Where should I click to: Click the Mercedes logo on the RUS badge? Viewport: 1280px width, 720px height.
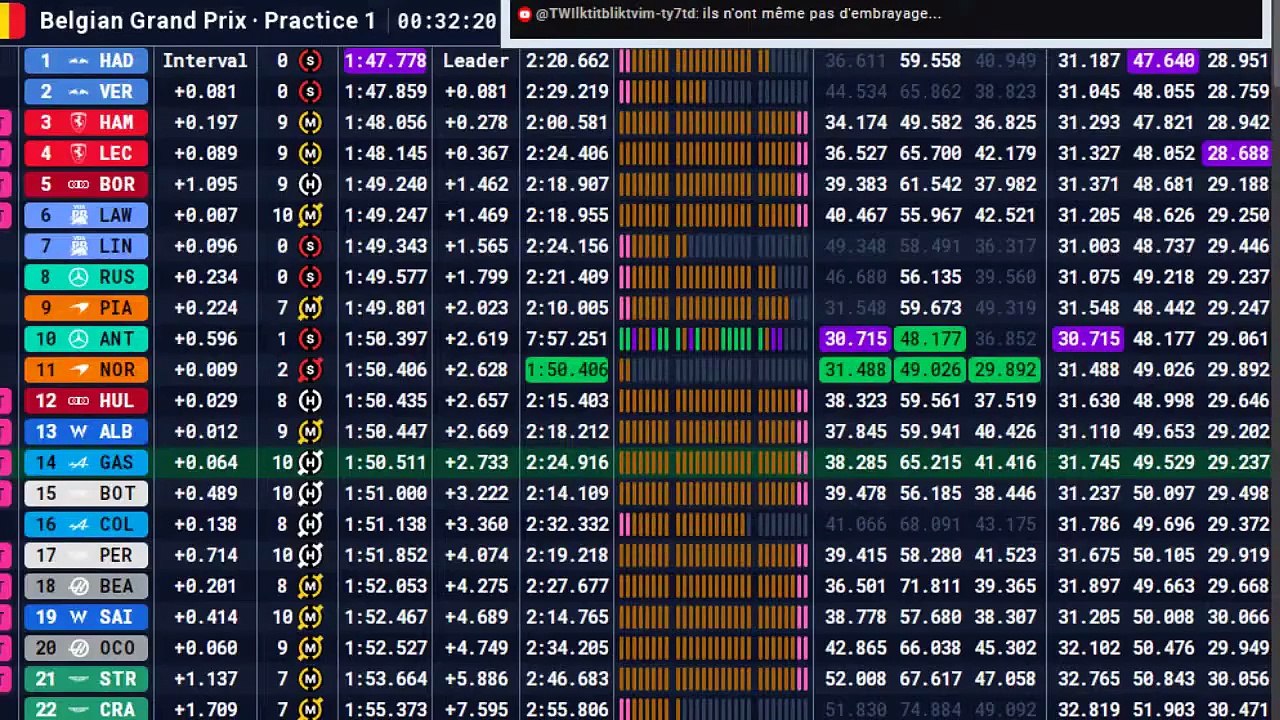click(78, 278)
